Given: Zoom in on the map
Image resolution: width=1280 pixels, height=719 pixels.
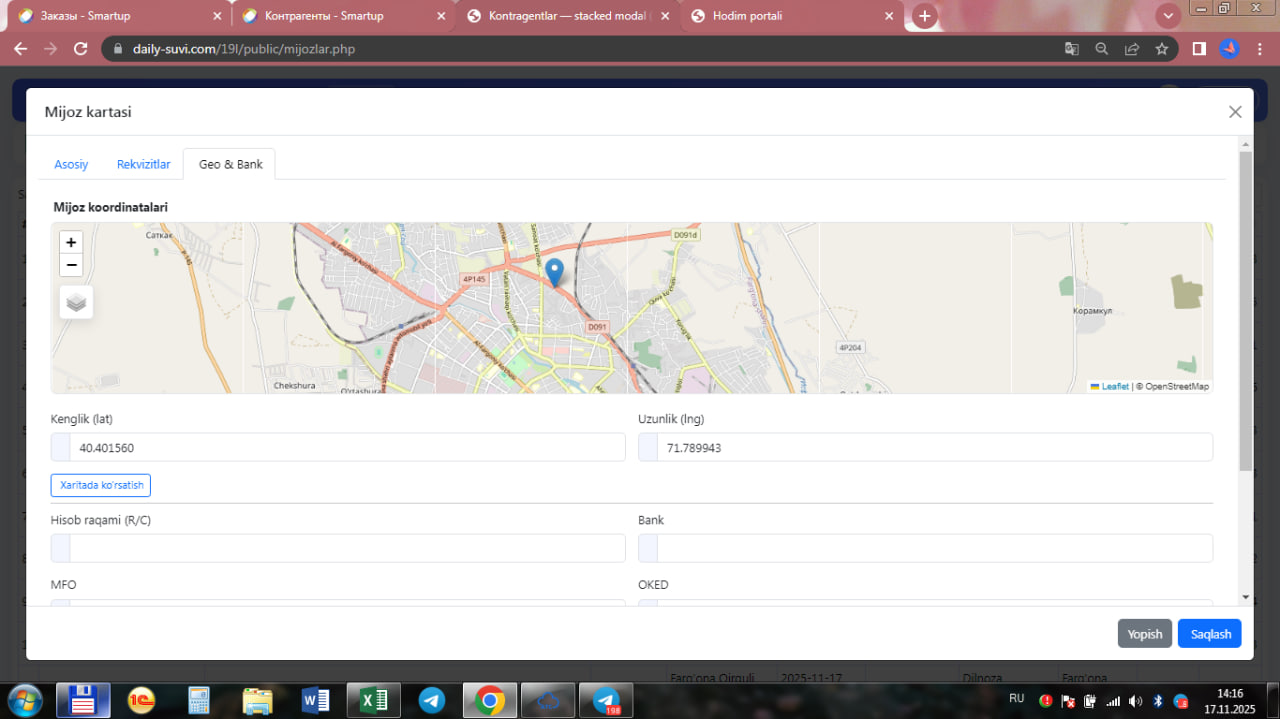Looking at the screenshot, I should (71, 242).
